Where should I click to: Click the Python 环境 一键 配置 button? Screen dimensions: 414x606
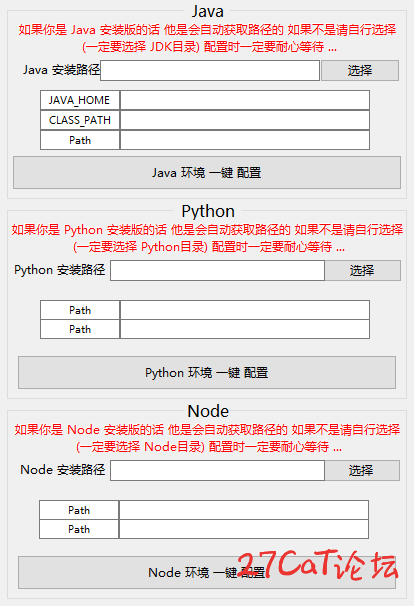point(207,373)
